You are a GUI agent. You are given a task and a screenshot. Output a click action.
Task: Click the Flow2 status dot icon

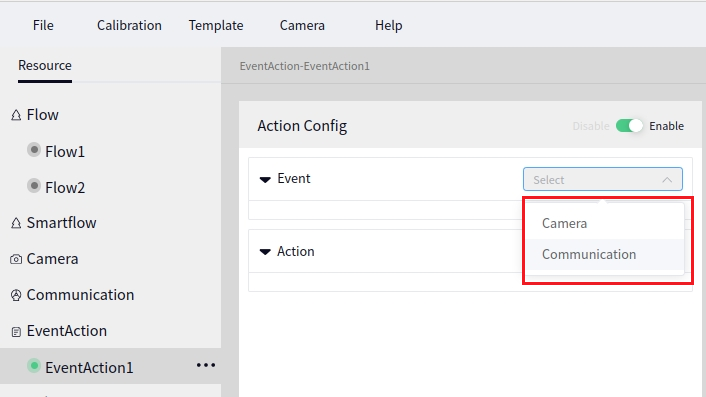click(34, 185)
